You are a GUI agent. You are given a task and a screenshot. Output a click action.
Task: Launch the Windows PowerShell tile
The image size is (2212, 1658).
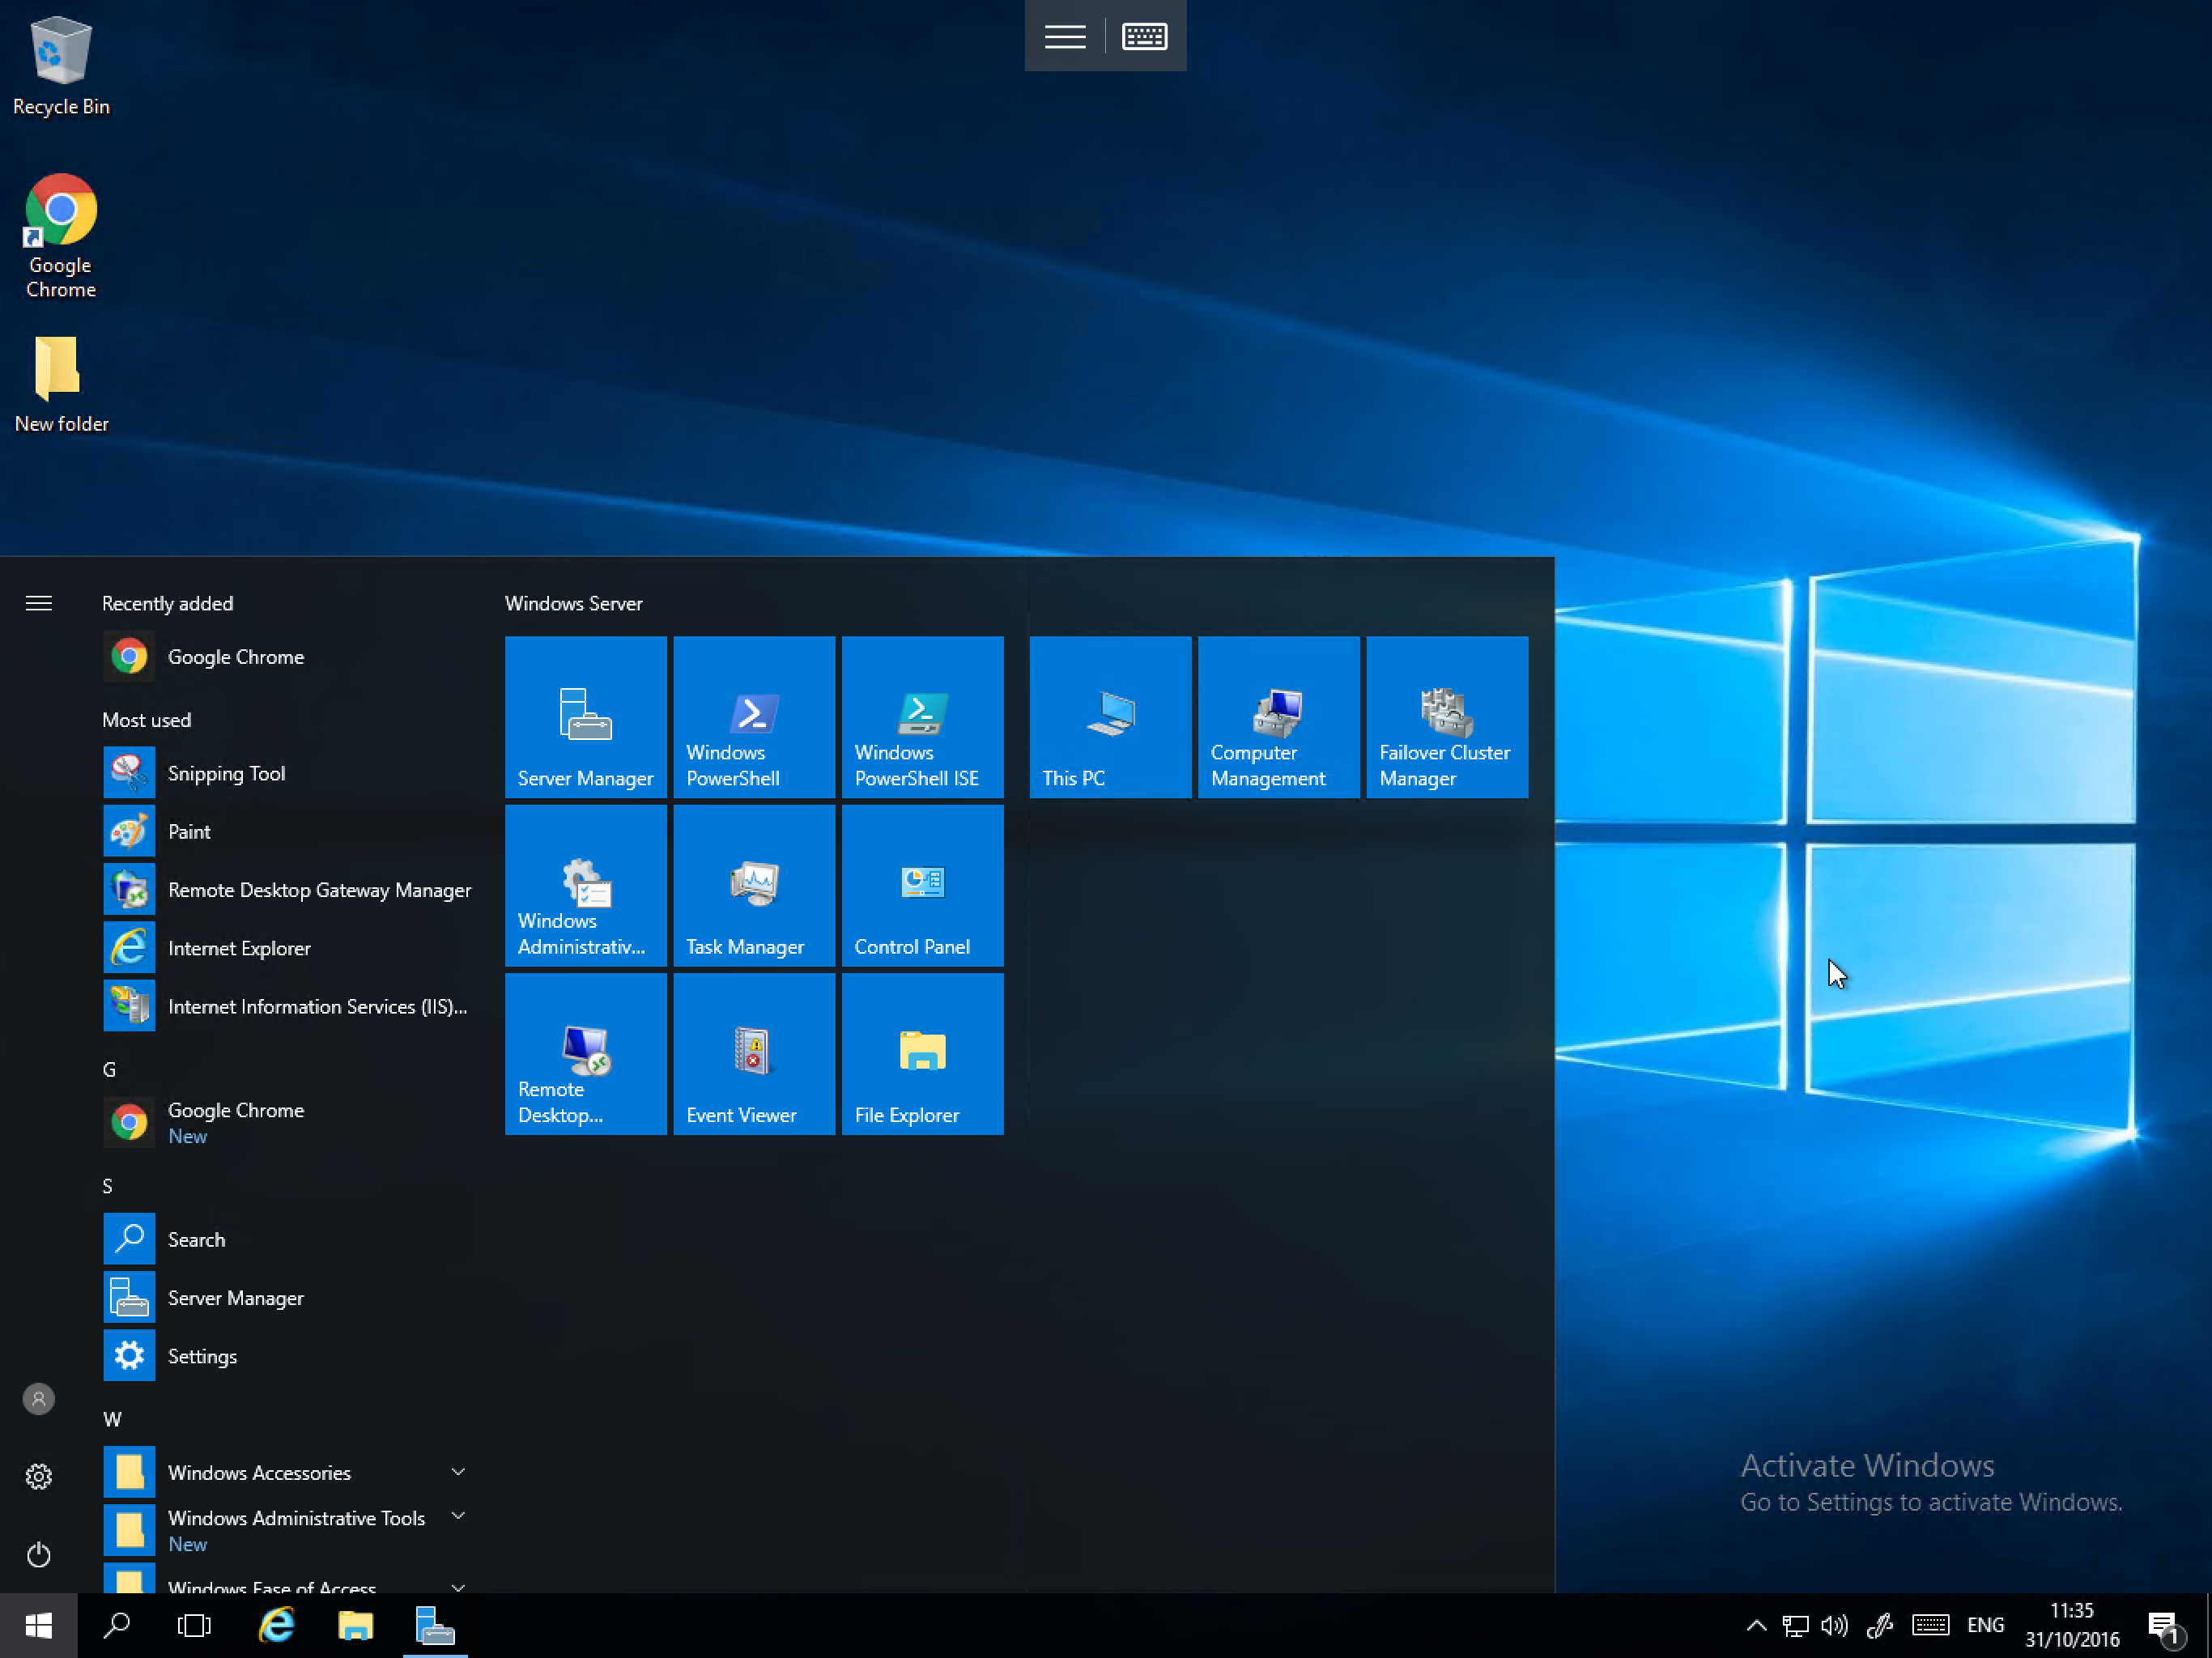pos(754,717)
